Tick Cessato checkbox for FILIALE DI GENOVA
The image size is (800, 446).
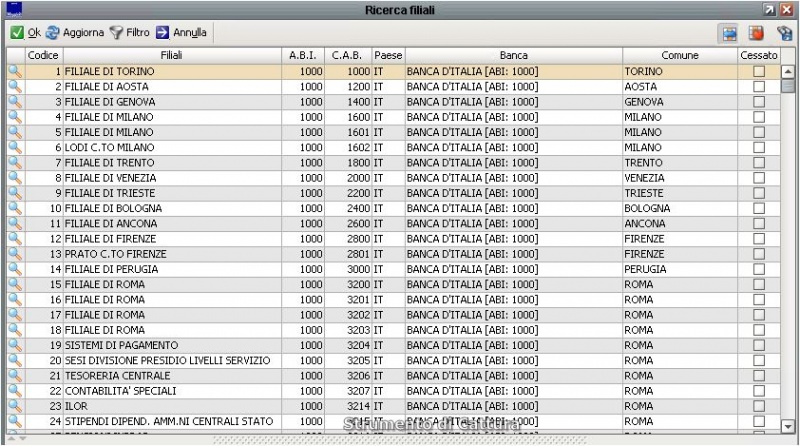(x=759, y=102)
